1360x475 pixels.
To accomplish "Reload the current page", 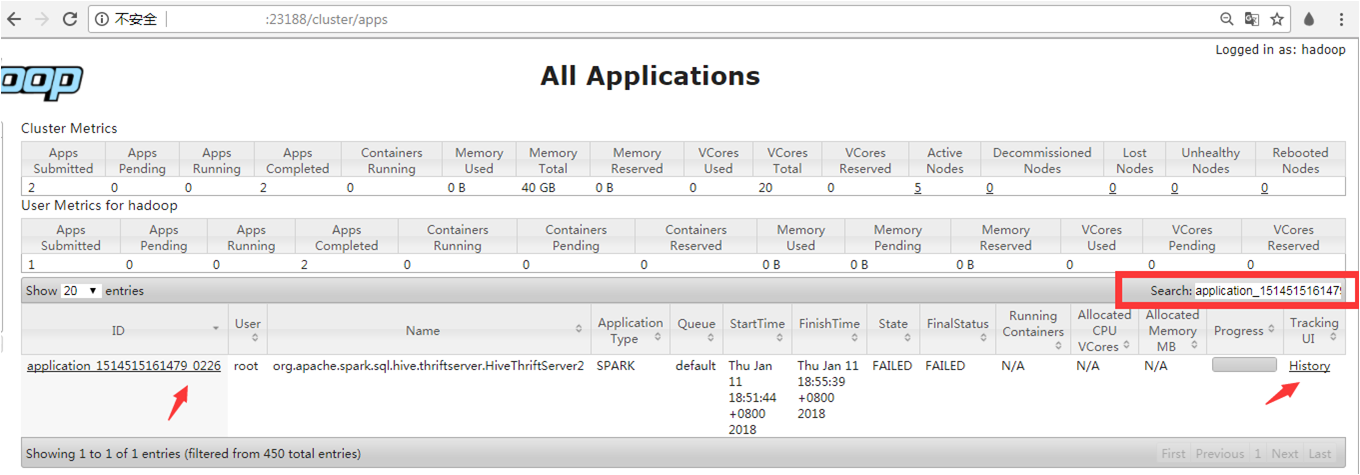I will (x=70, y=19).
